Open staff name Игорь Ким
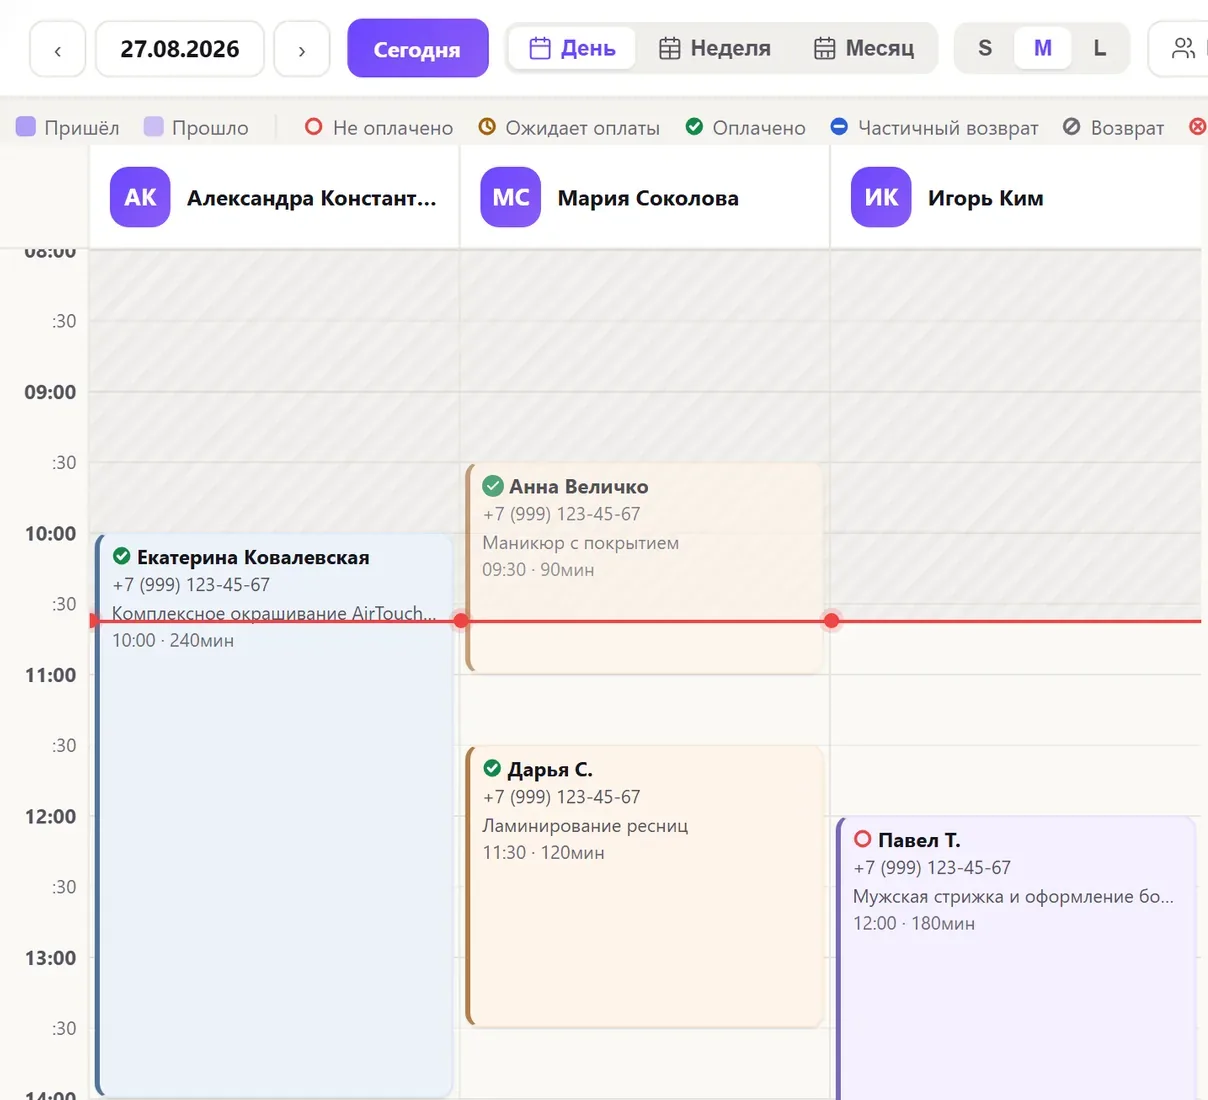 click(x=986, y=198)
